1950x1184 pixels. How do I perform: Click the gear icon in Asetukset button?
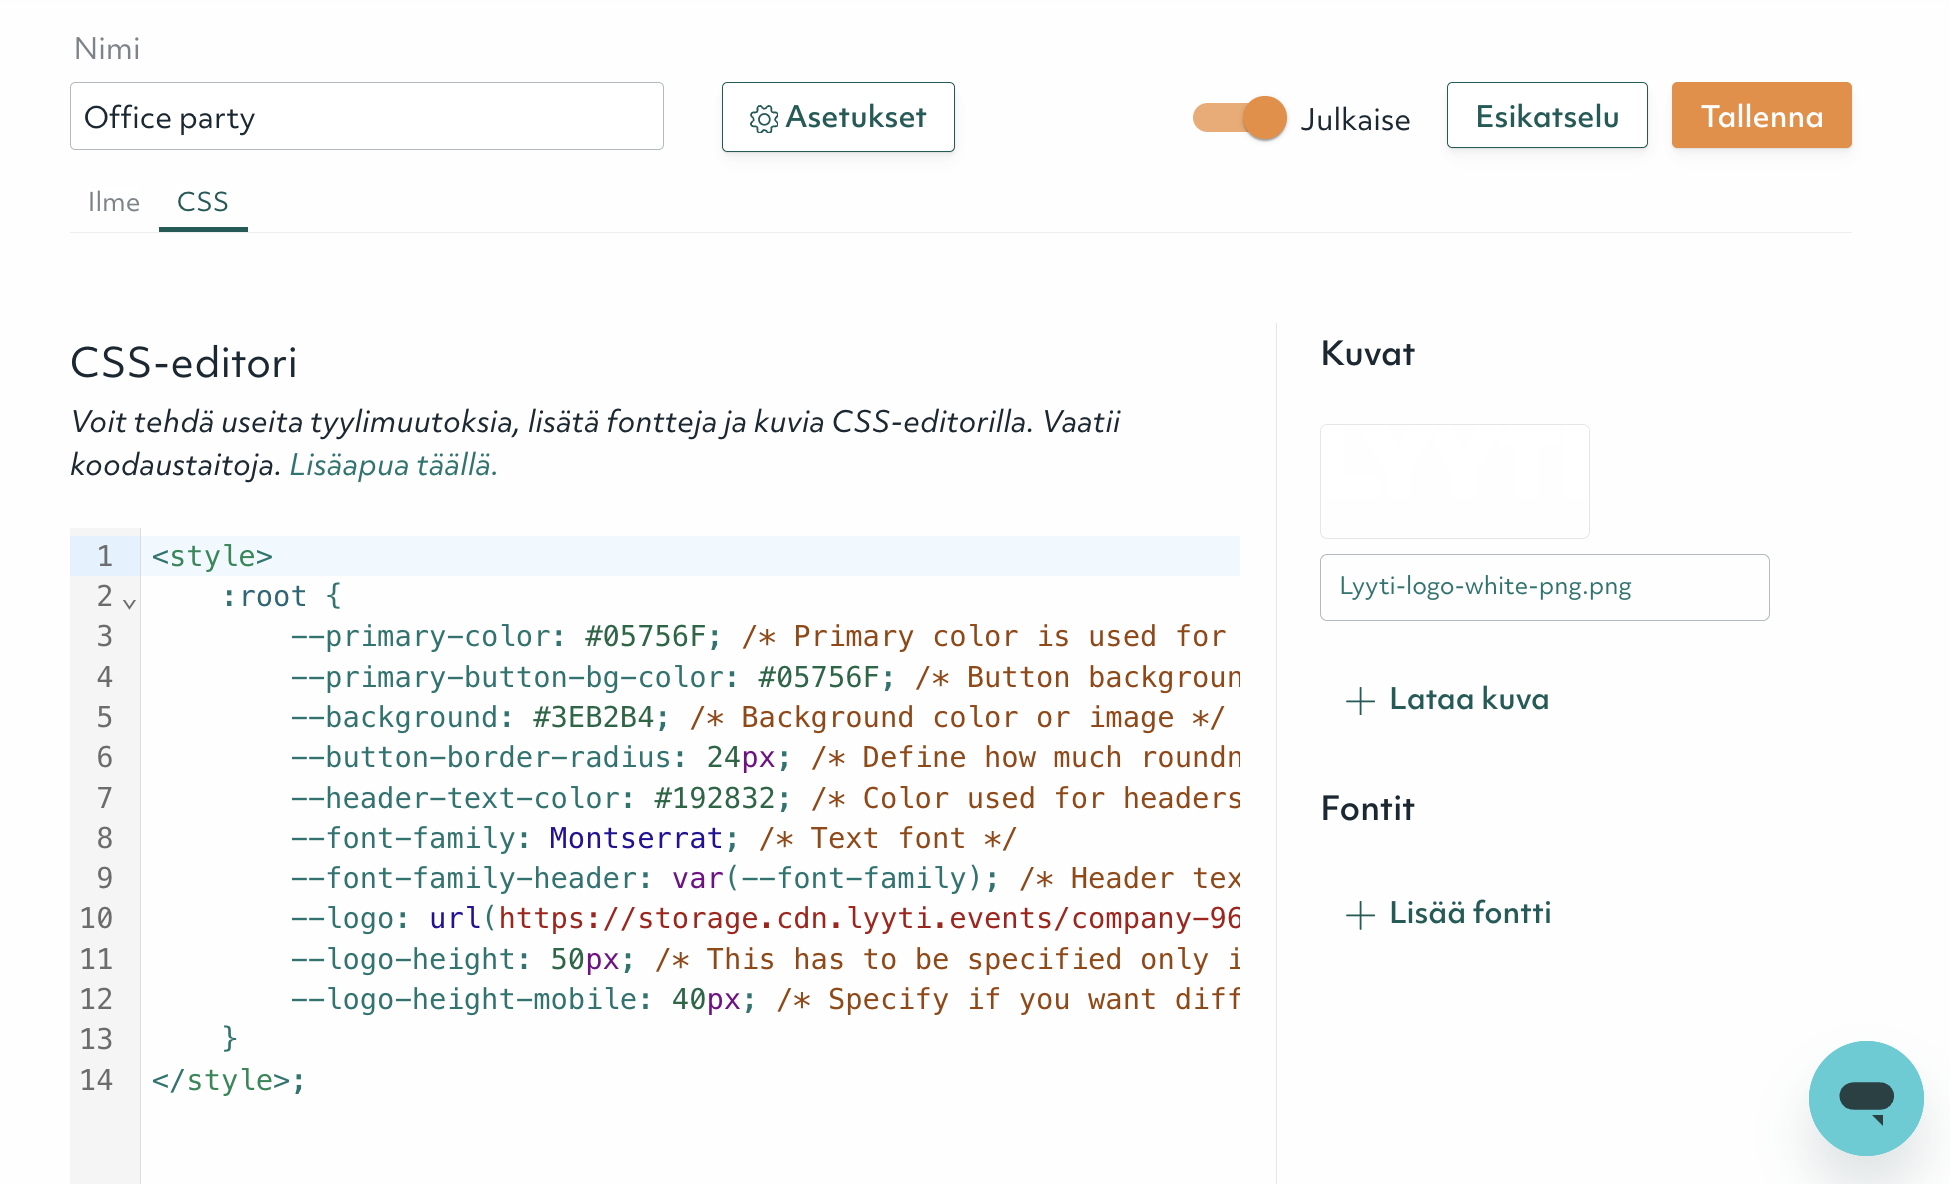(764, 119)
